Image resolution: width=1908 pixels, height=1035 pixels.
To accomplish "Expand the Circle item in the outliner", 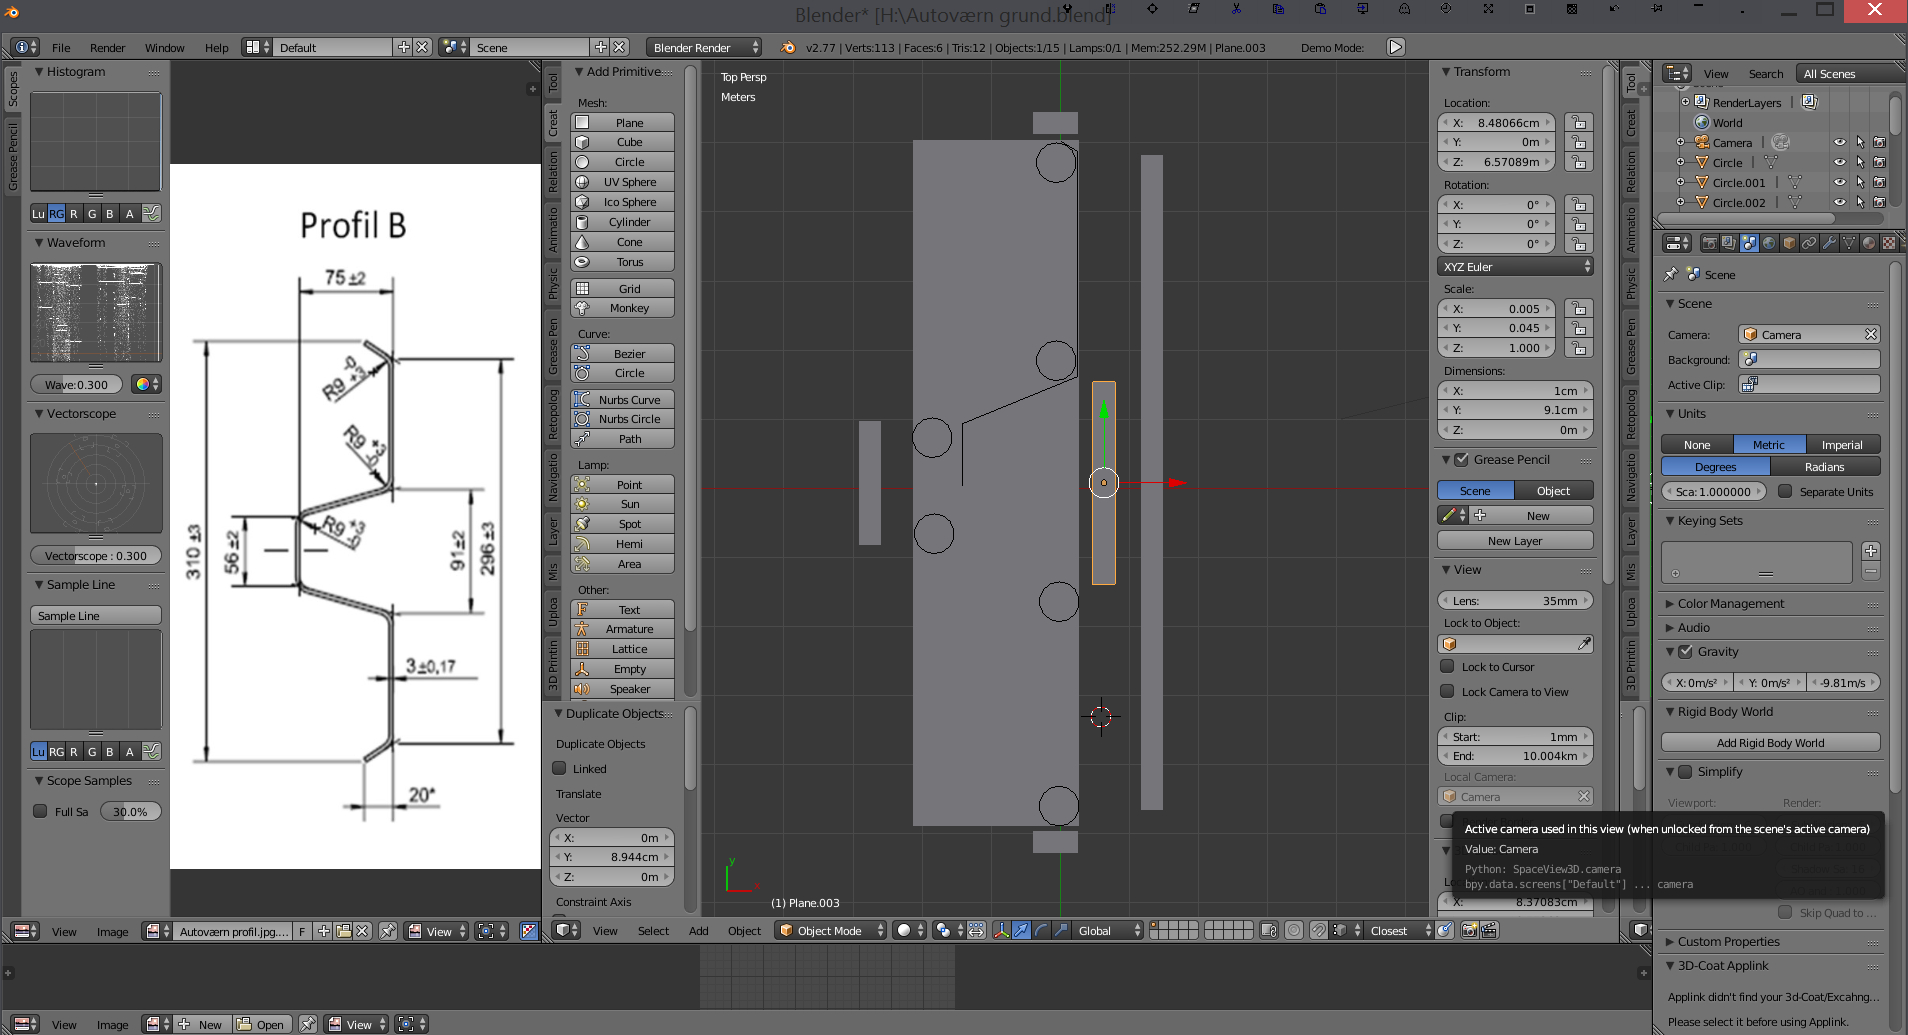I will point(1681,162).
